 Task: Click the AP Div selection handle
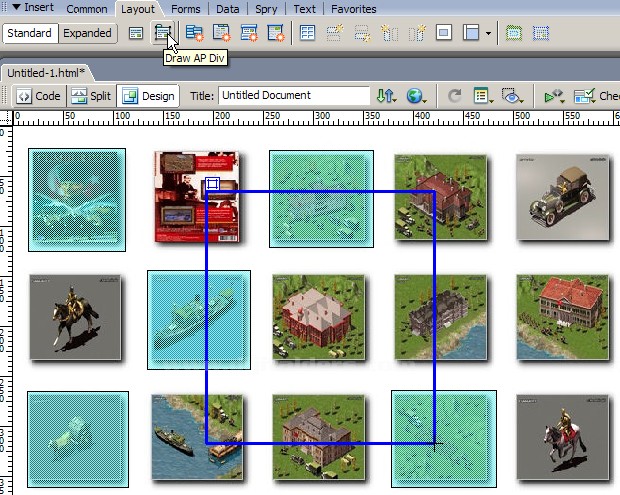(x=212, y=184)
